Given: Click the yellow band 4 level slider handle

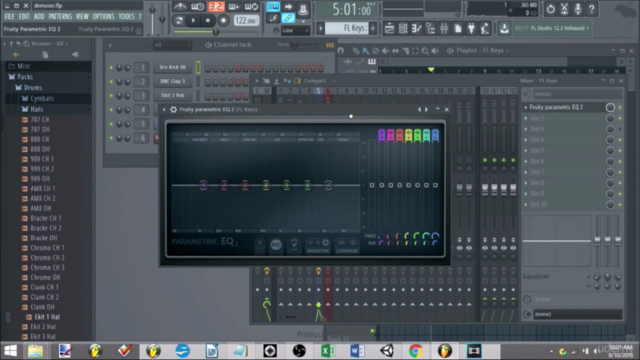Looking at the screenshot, I should [x=409, y=185].
